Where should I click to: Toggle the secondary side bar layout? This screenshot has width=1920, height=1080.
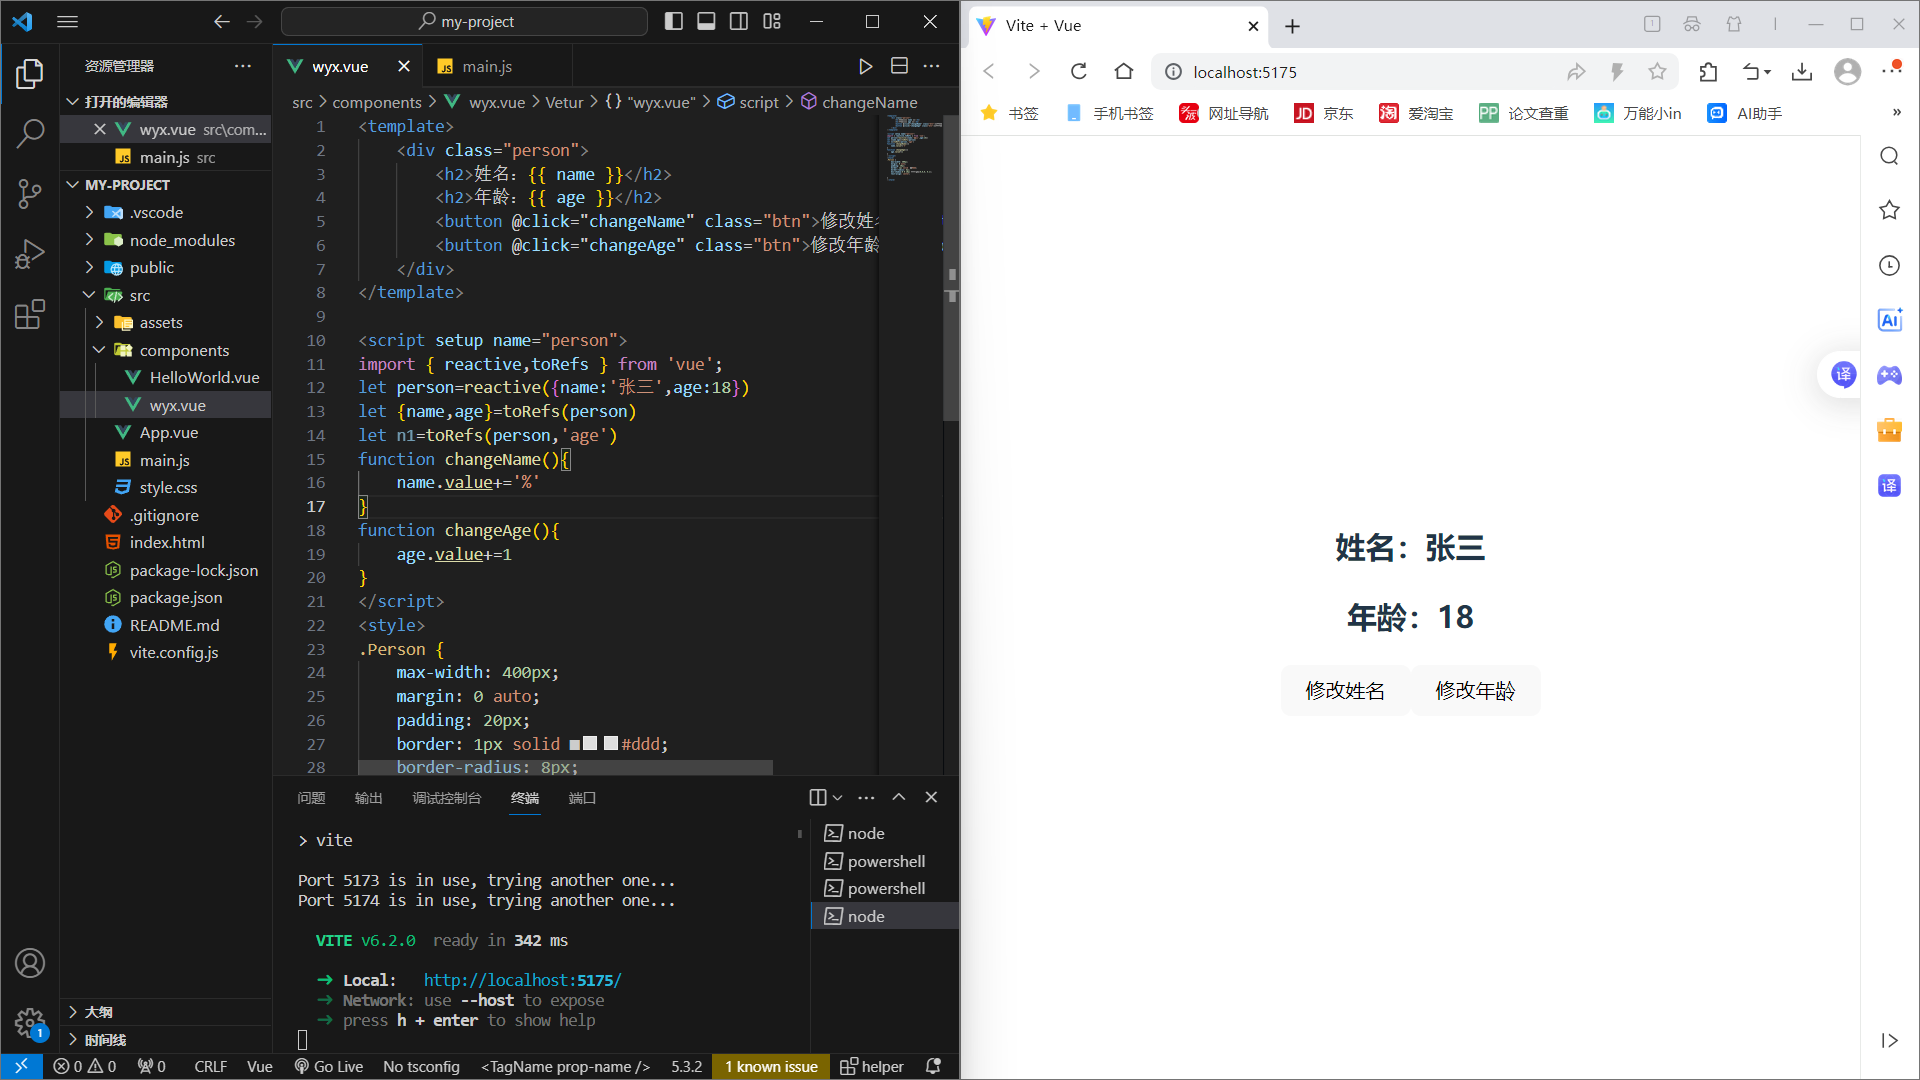pyautogui.click(x=739, y=21)
